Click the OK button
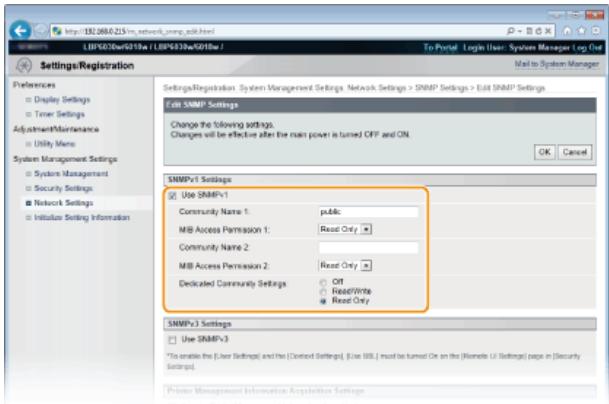609x404 pixels. [x=545, y=152]
